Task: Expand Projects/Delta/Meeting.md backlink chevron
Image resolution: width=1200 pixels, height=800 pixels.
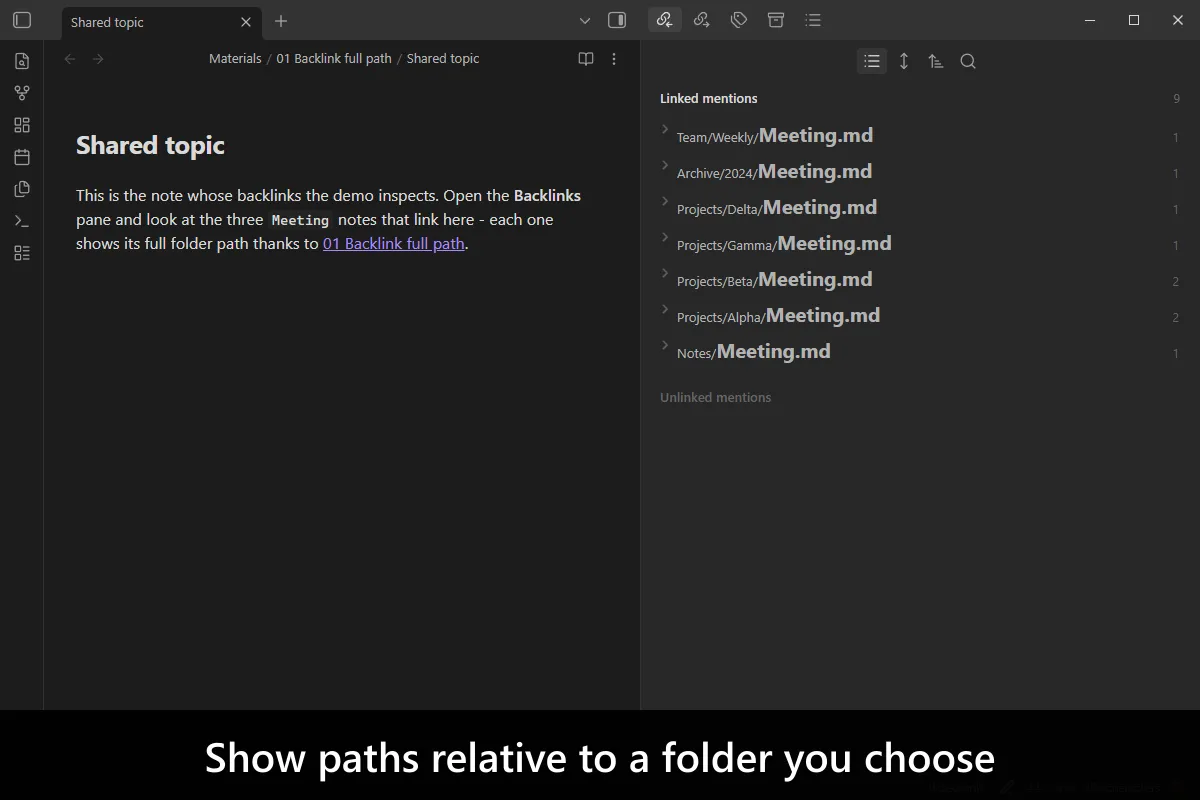Action: coord(665,202)
